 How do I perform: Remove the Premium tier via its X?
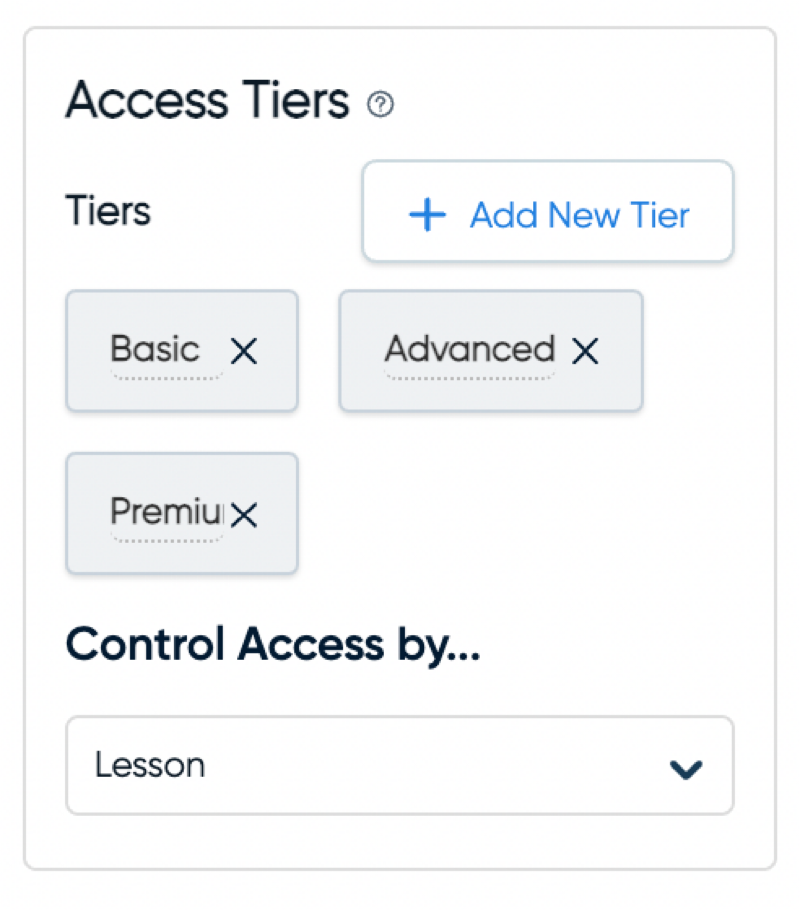pos(244,514)
